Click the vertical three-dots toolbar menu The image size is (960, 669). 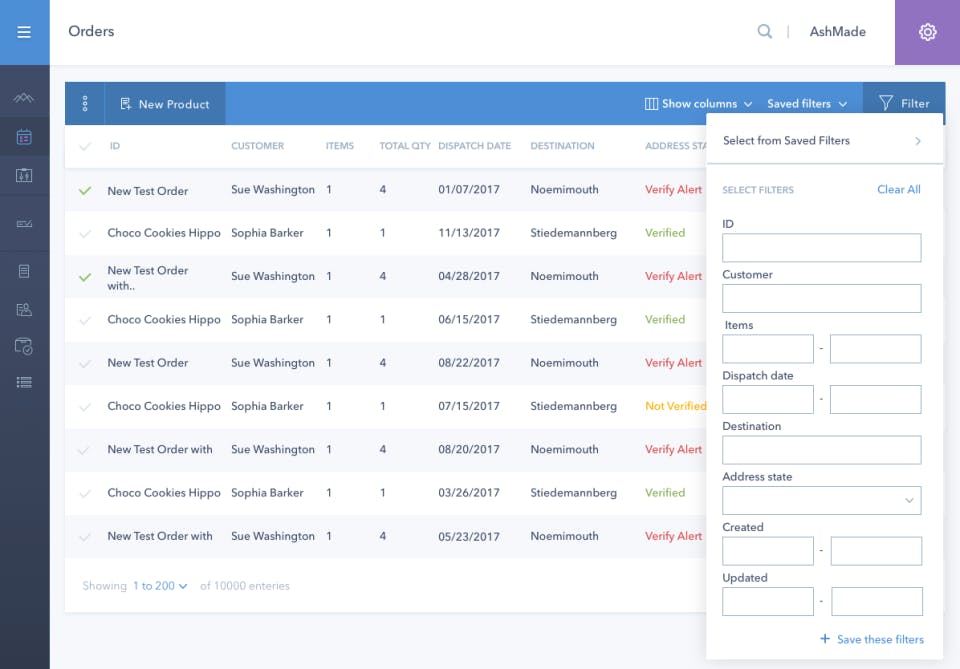pyautogui.click(x=84, y=103)
